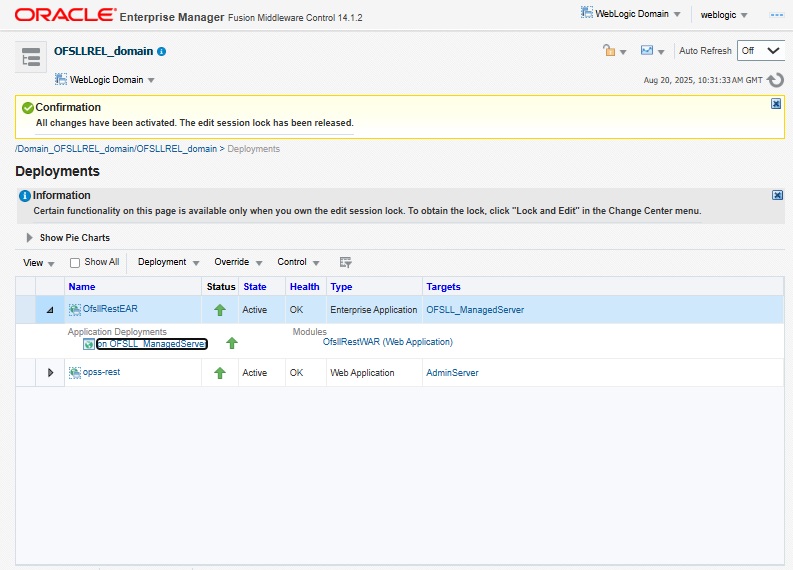Click the status up arrow for OfsllRestEAR
Viewport: 793px width, 570px height.
pyautogui.click(x=219, y=310)
